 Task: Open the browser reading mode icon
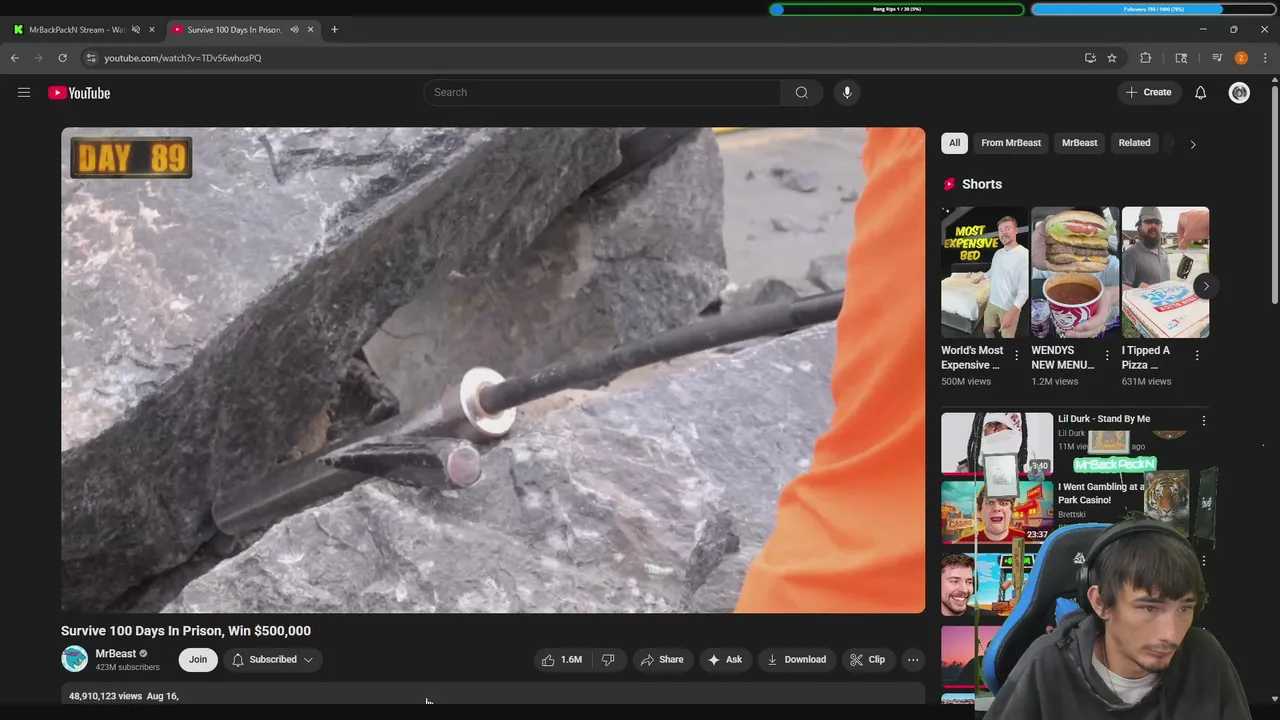(x=1181, y=58)
